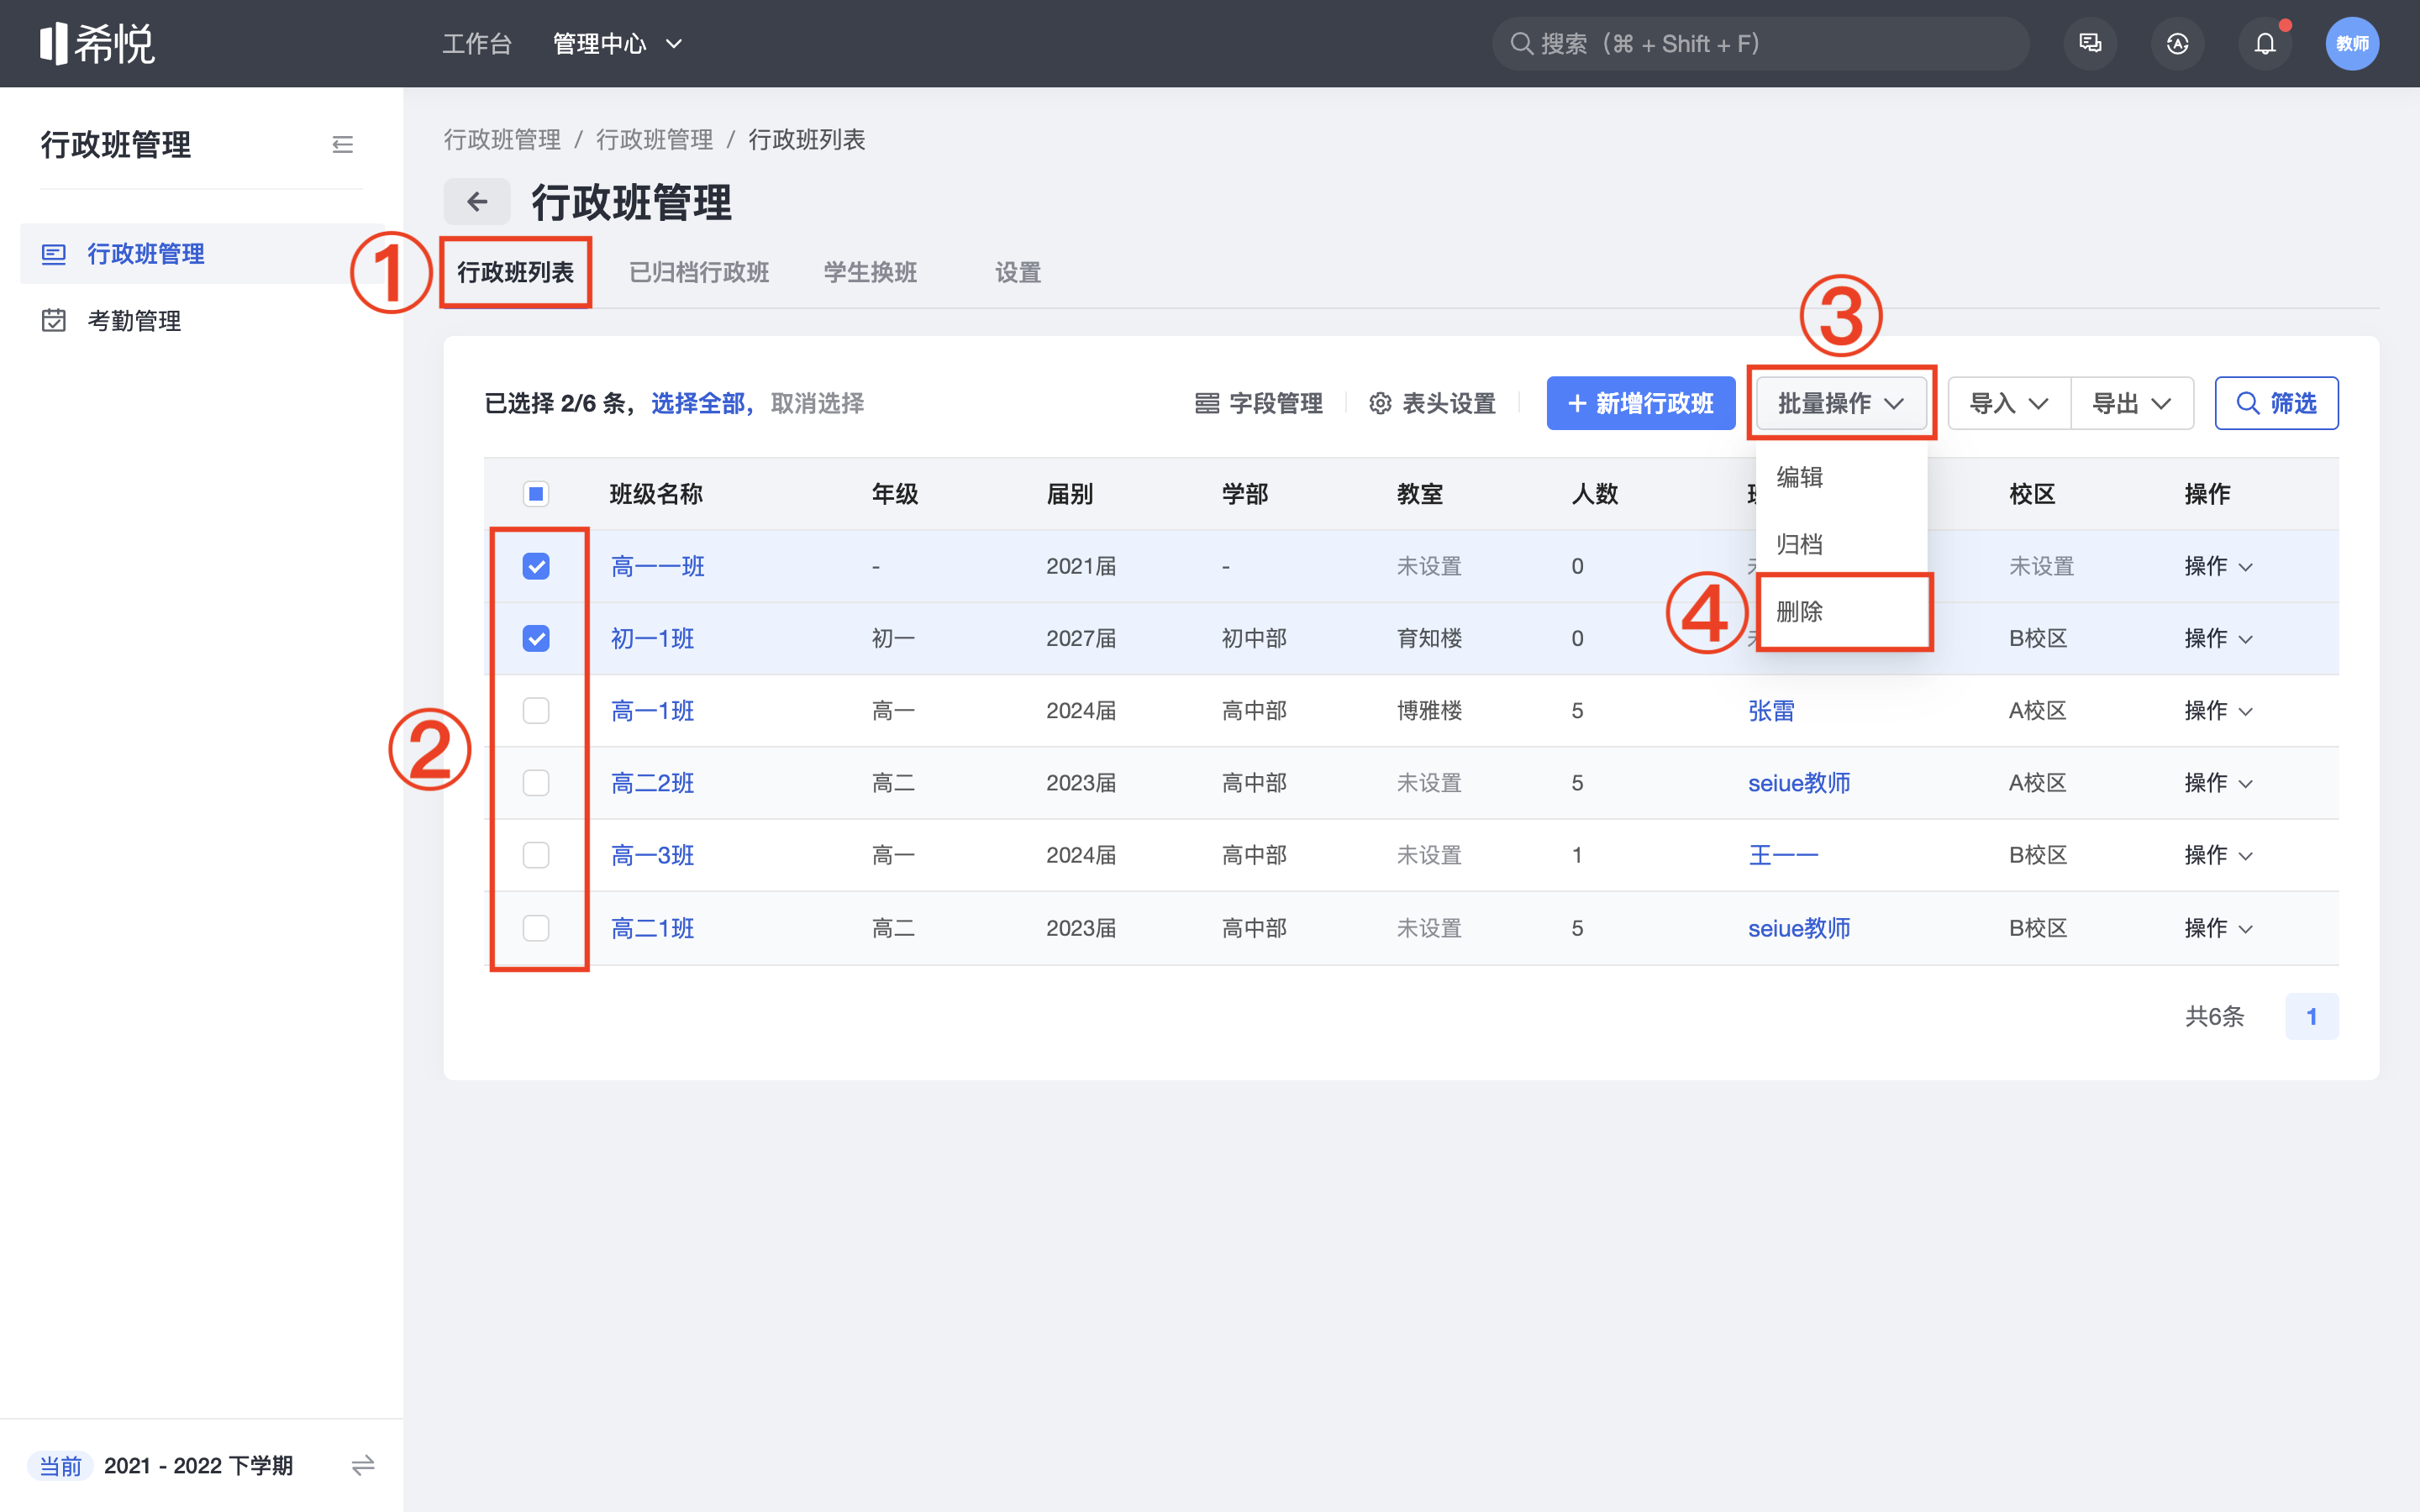Viewport: 2420px width, 1512px height.
Task: Click the 表头设置 gear icon
Action: tap(1380, 403)
